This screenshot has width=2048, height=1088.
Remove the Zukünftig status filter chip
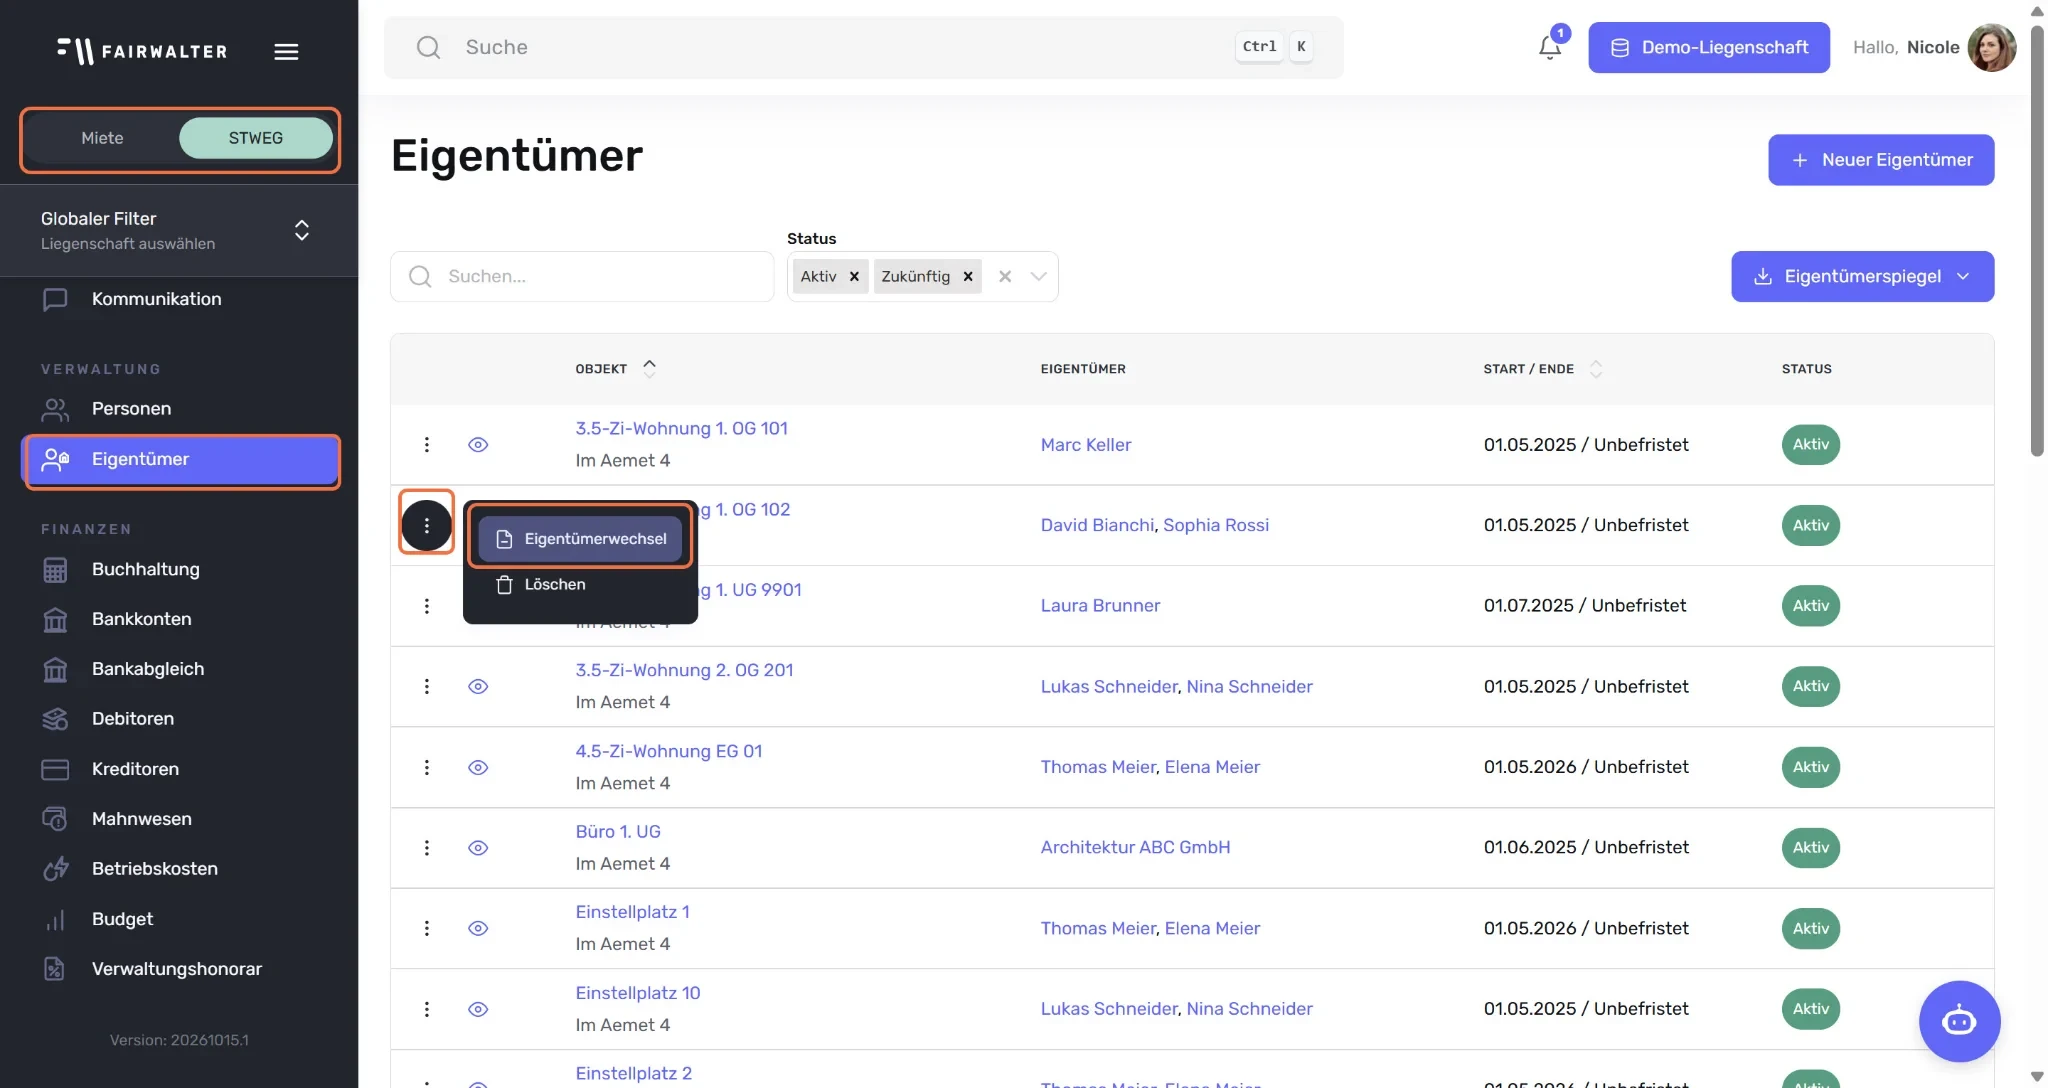[968, 277]
